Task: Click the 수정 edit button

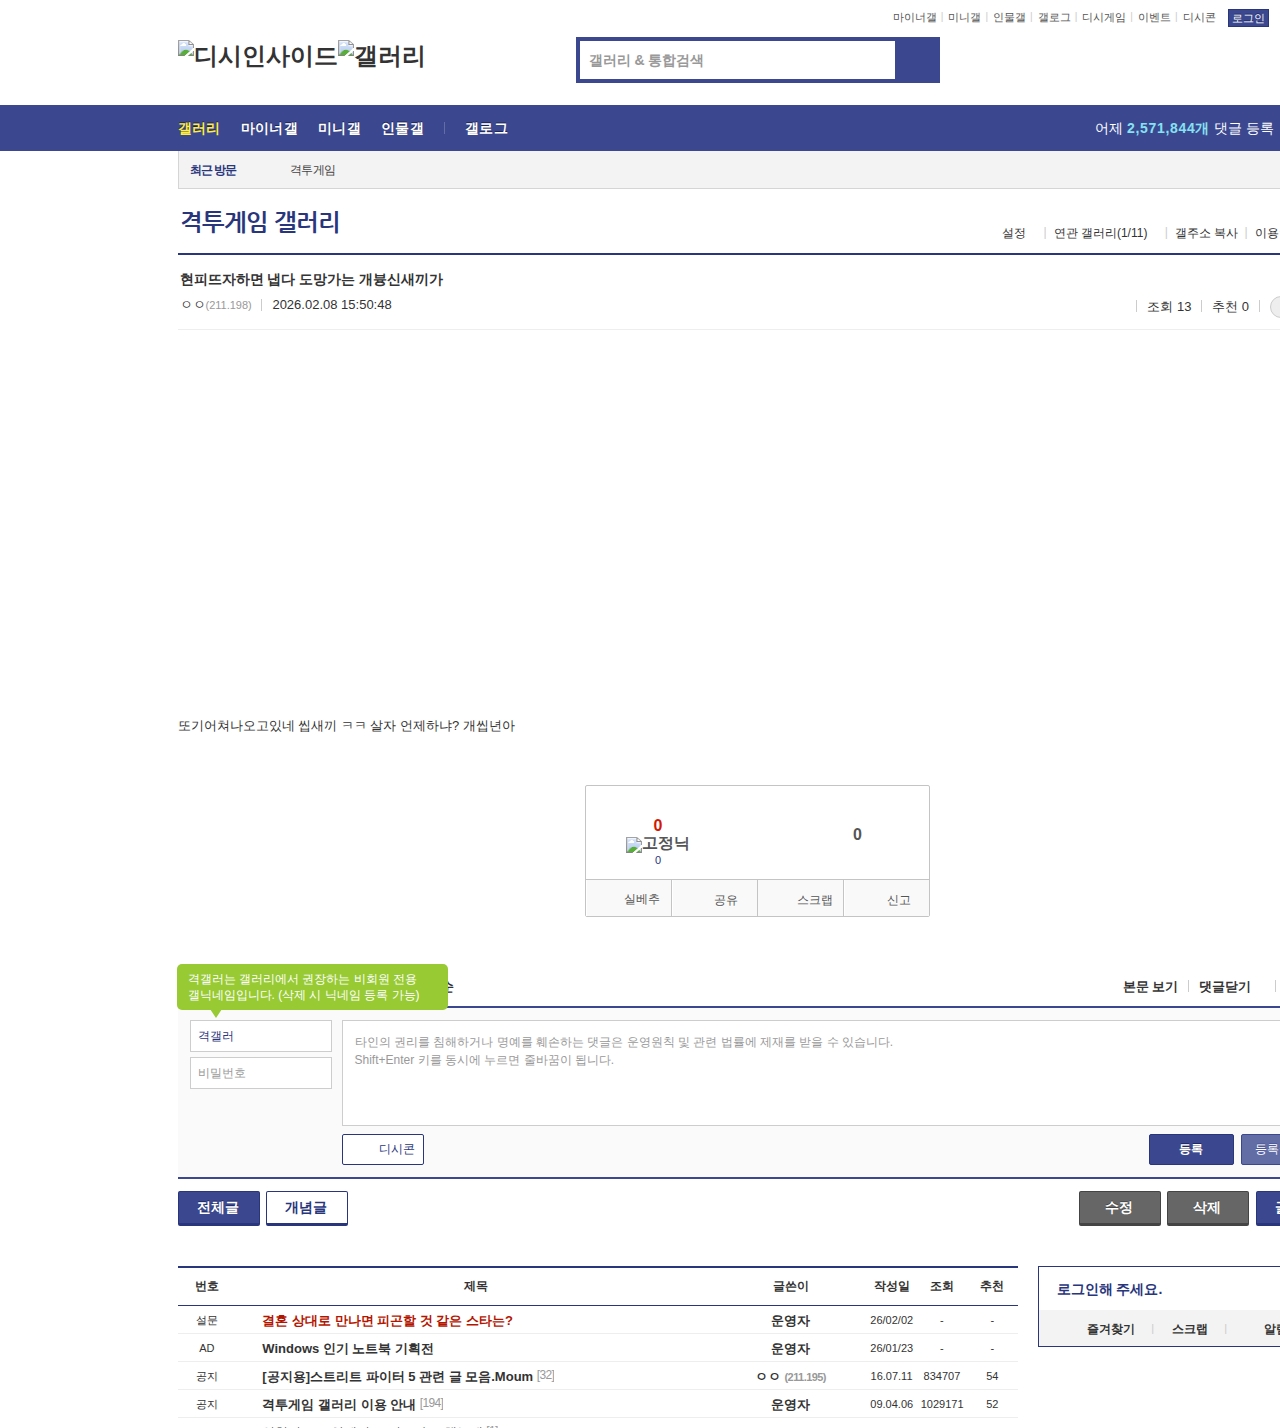Action: click(1120, 1208)
